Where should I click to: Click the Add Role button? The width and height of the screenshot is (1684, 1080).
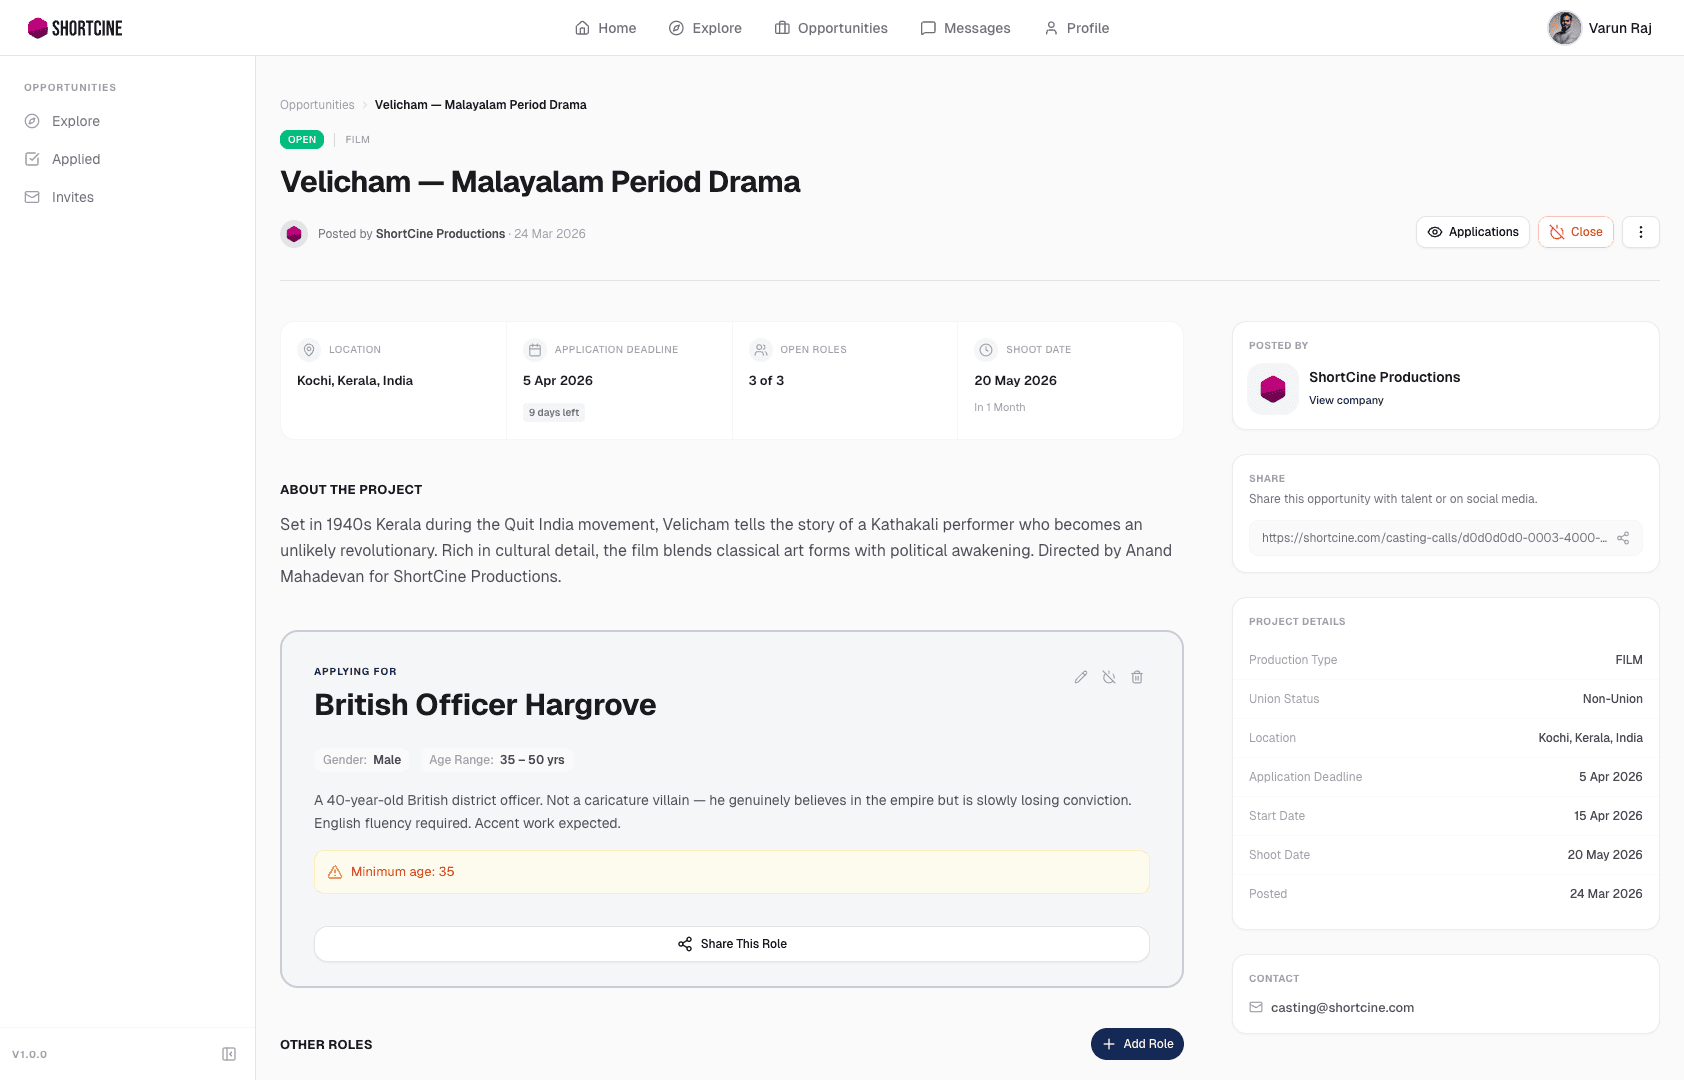coord(1137,1044)
